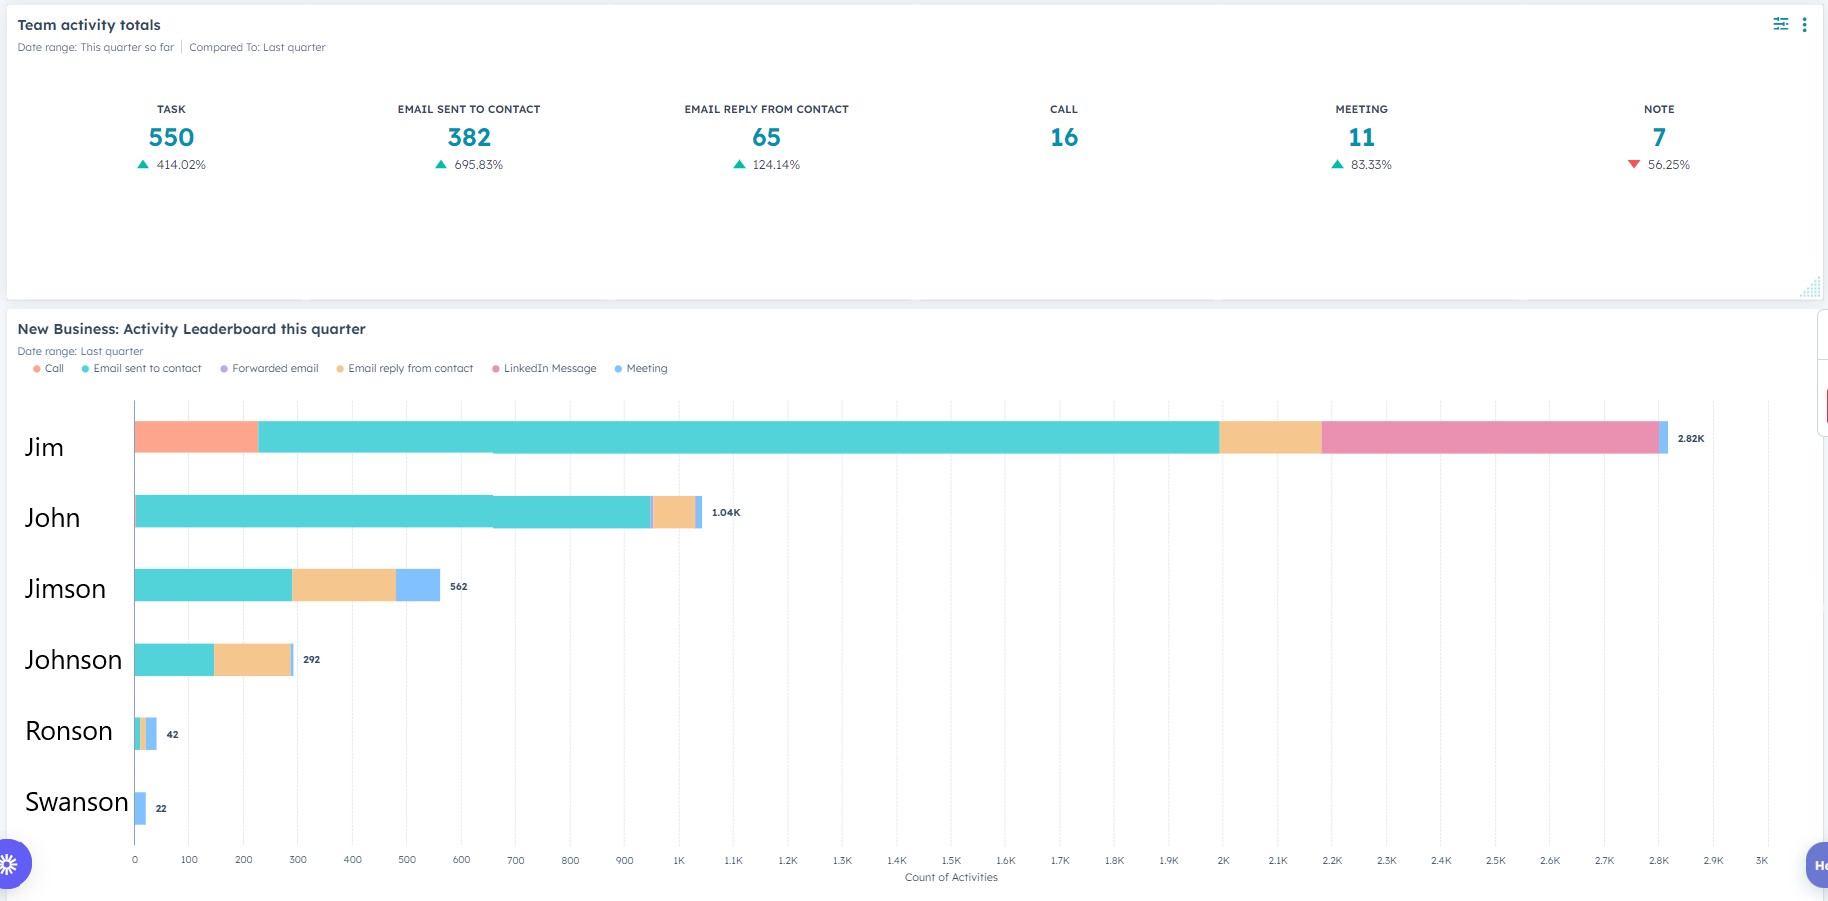
Task: Click Johnson's Email reply from contact segment
Action: 252,659
